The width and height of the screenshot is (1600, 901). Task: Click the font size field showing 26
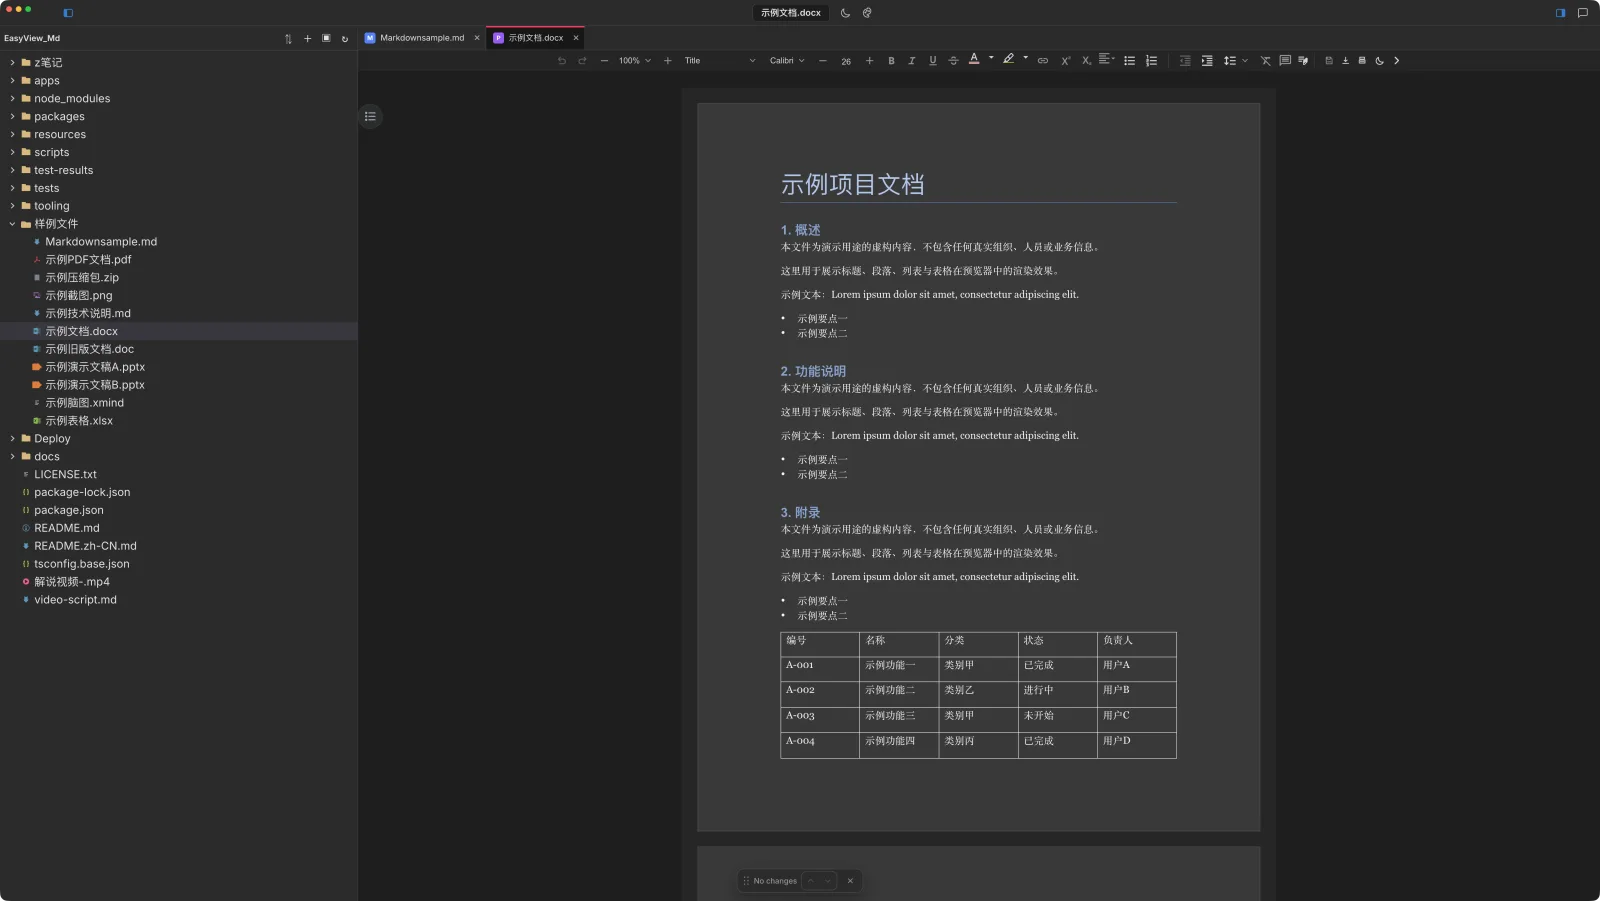(846, 61)
